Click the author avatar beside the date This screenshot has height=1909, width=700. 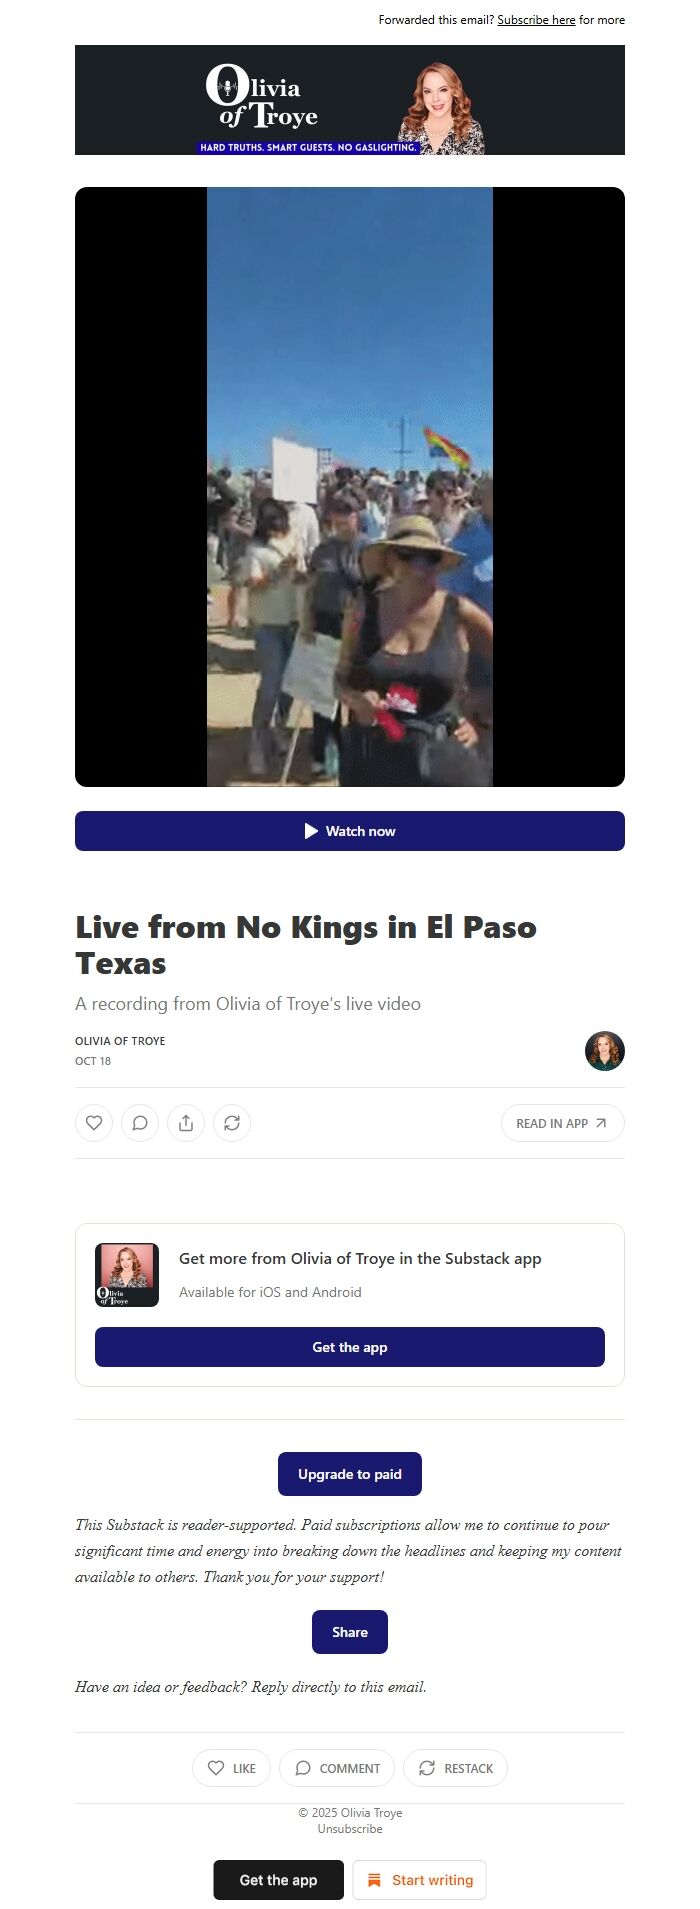coord(605,1051)
